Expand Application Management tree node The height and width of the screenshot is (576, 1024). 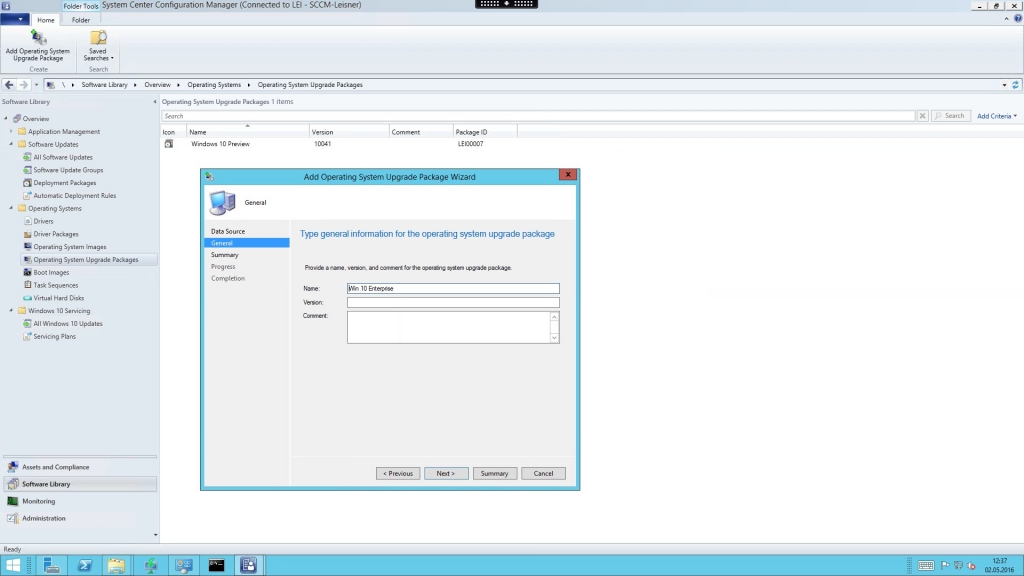pyautogui.click(x=11, y=131)
